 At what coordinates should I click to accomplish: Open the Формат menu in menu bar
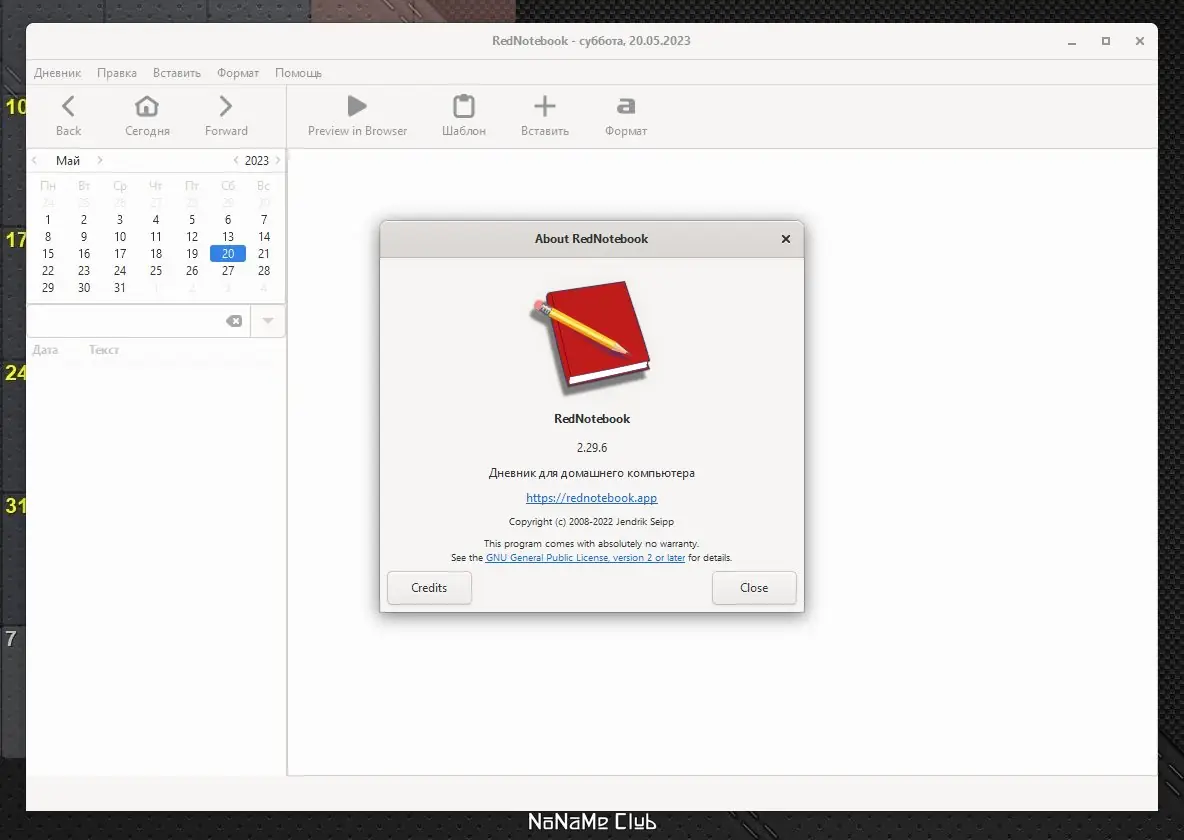(238, 73)
